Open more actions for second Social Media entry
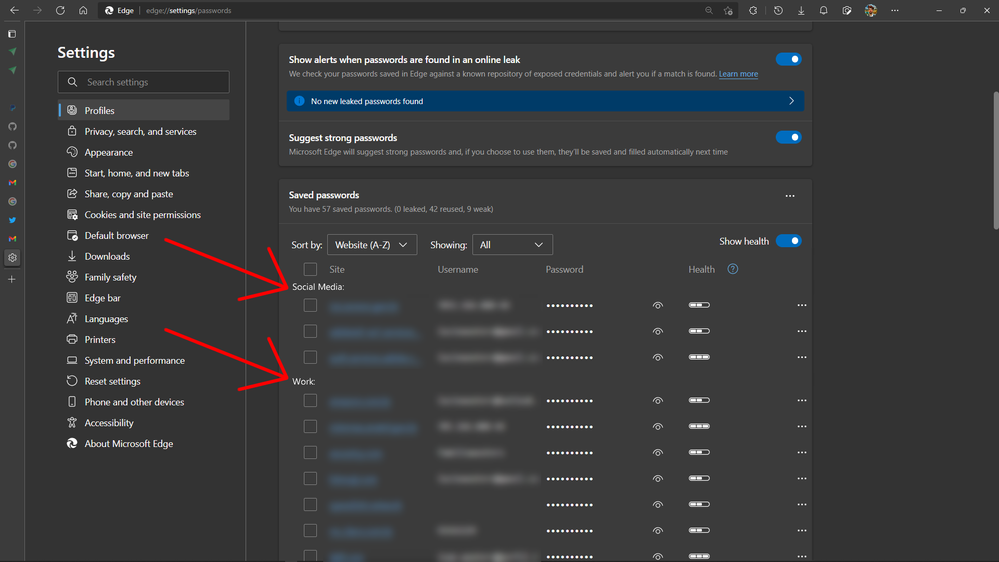Viewport: 999px width, 562px height. 801,331
